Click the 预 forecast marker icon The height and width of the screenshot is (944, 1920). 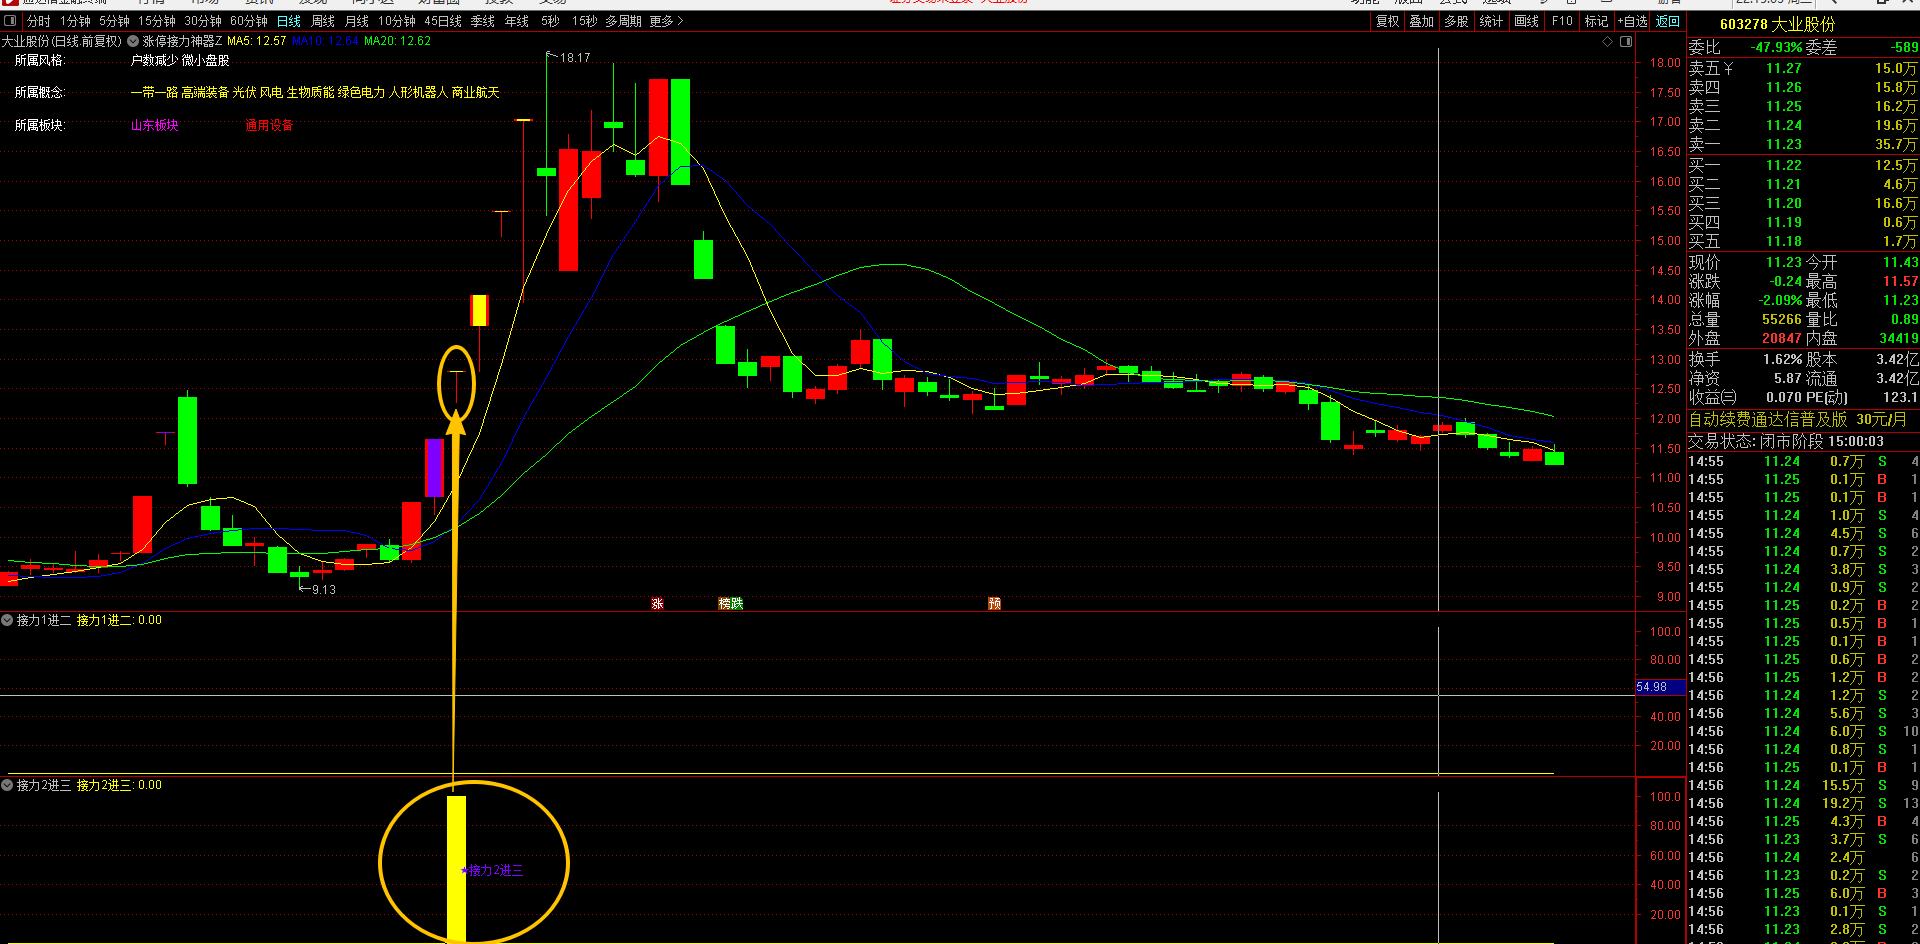(x=995, y=604)
